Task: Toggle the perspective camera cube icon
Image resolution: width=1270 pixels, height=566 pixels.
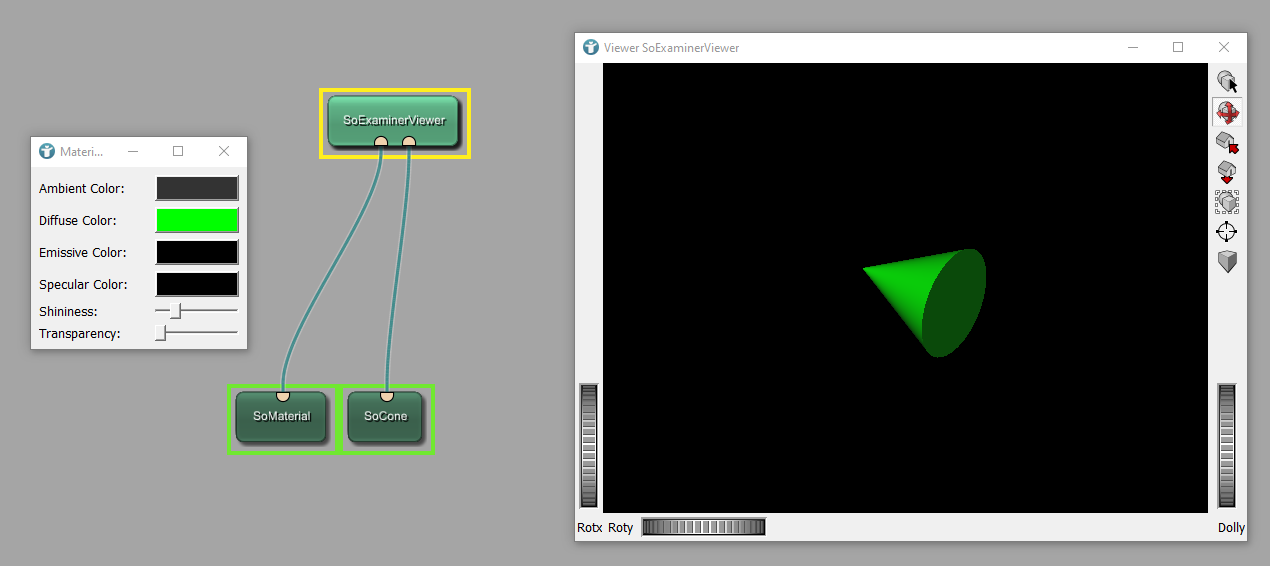Action: point(1226,262)
